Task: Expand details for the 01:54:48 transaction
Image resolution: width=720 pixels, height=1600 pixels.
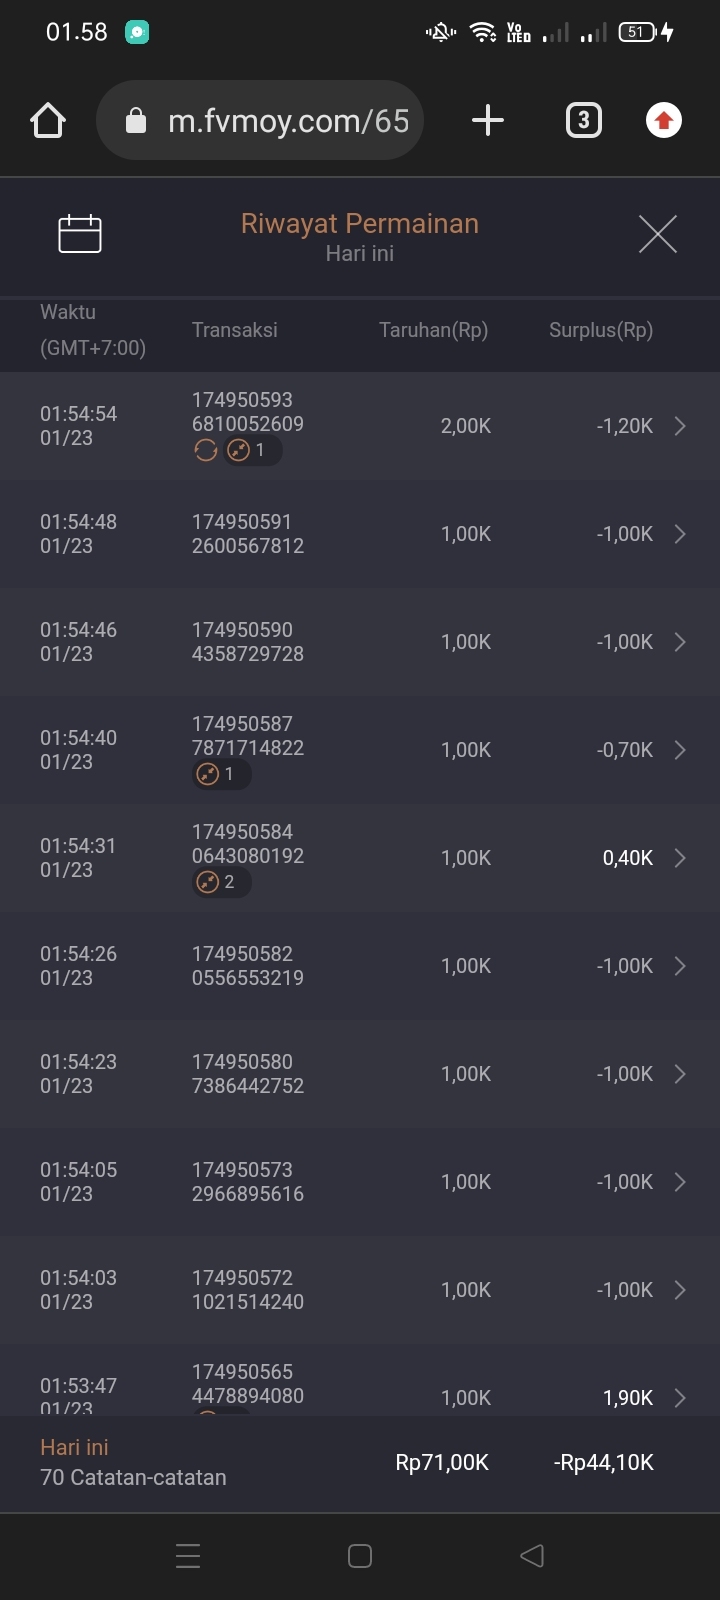Action: click(x=680, y=534)
